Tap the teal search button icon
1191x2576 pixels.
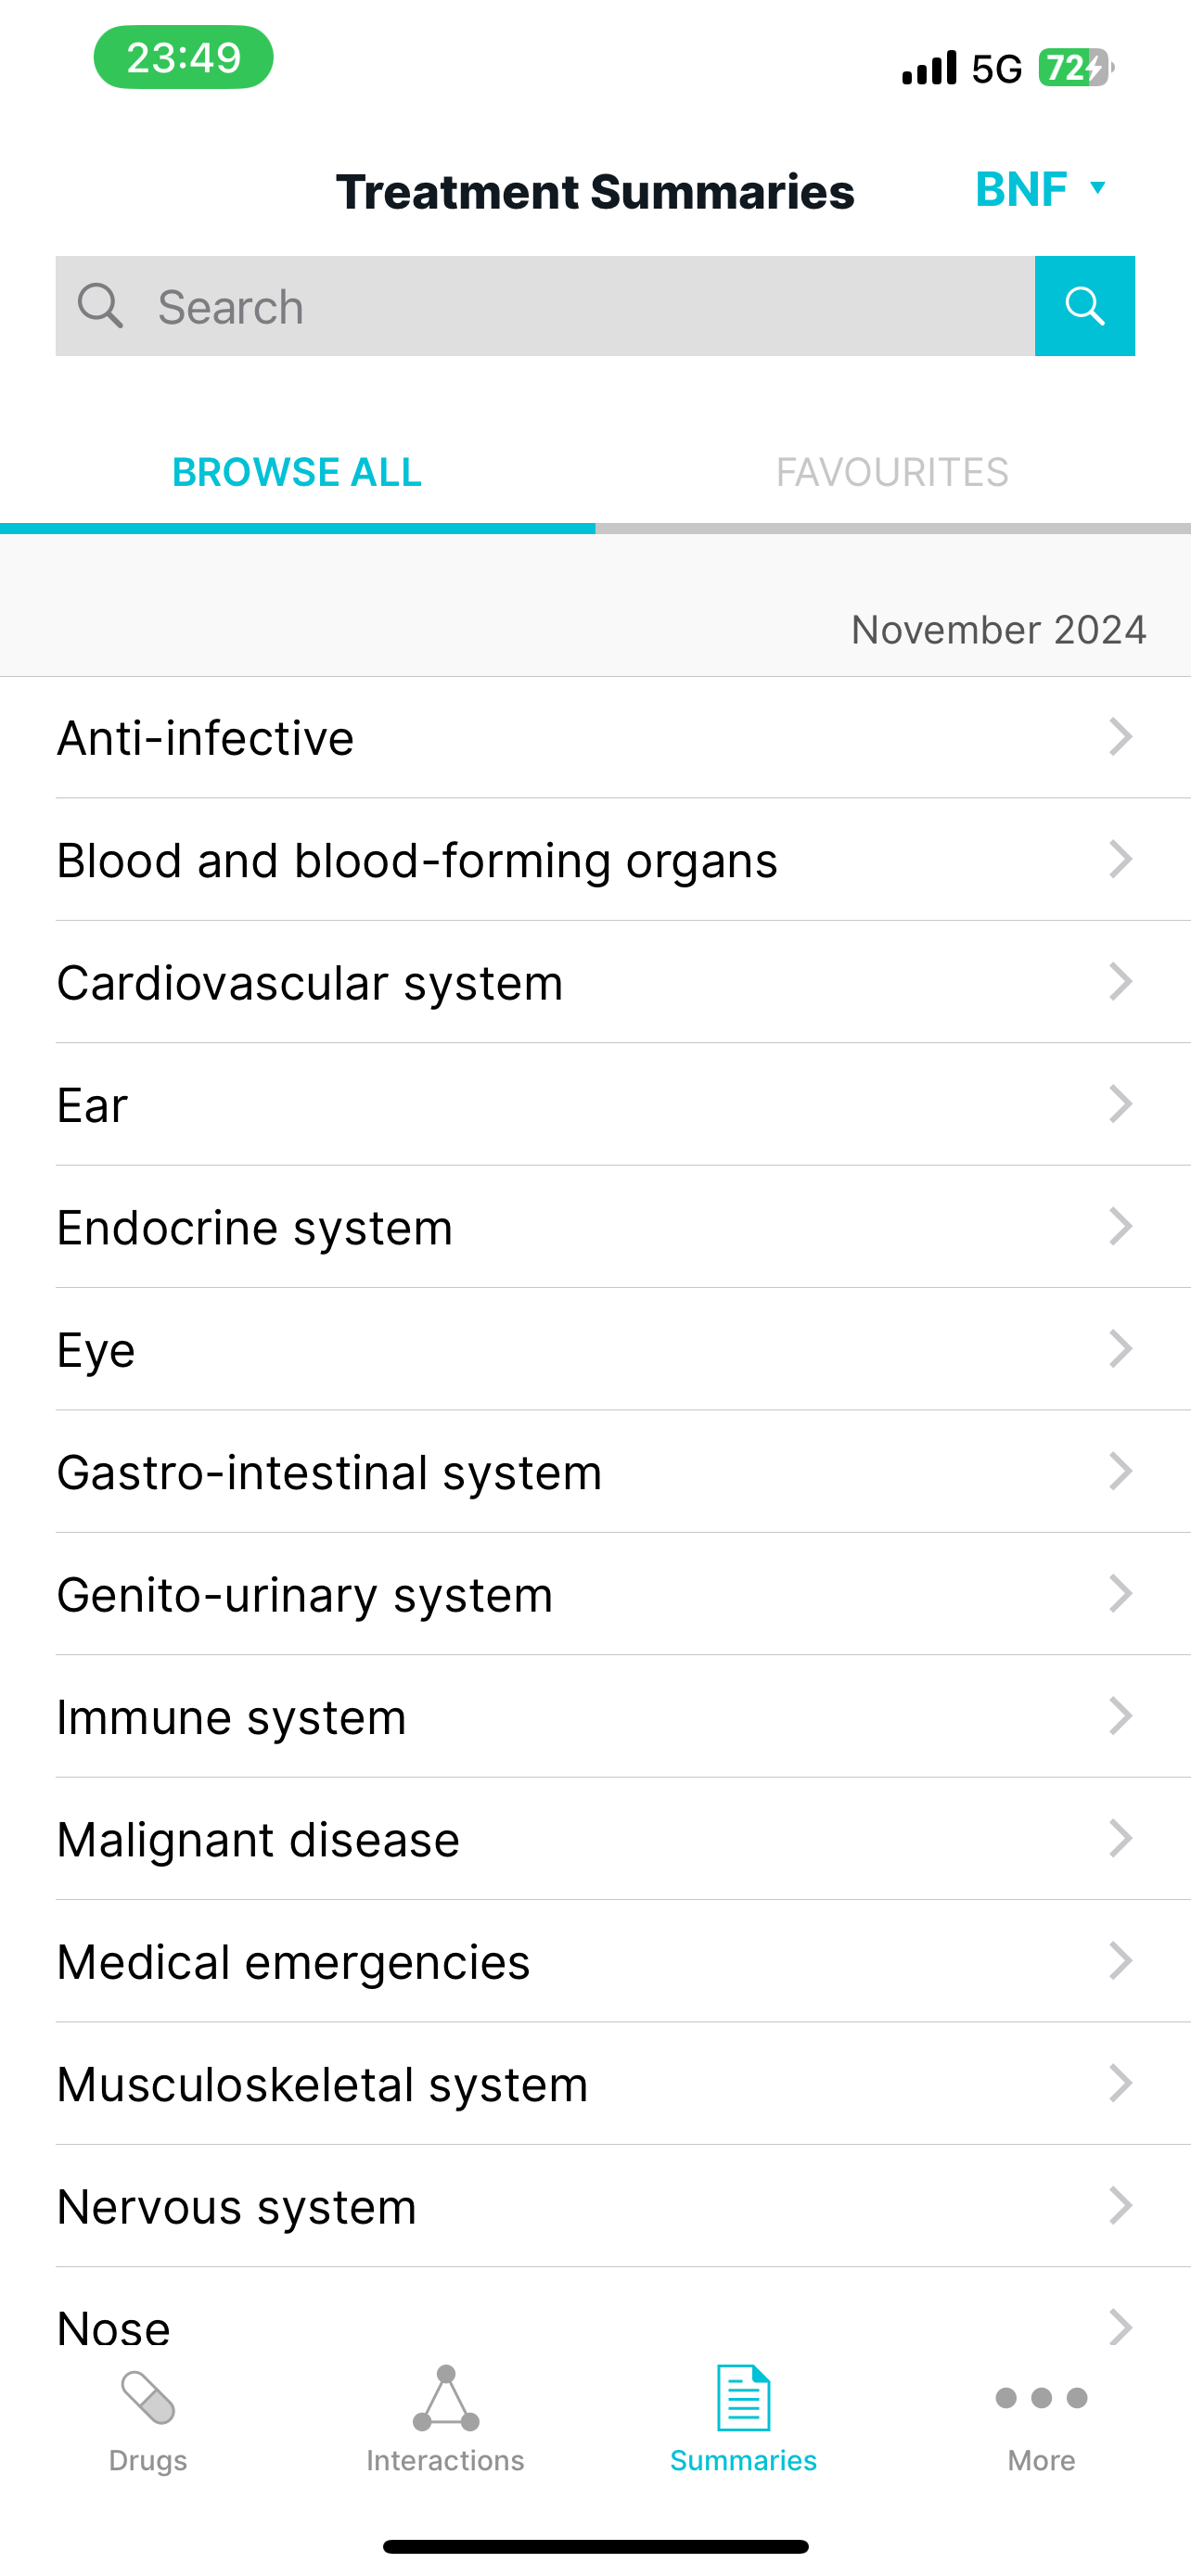(1084, 306)
